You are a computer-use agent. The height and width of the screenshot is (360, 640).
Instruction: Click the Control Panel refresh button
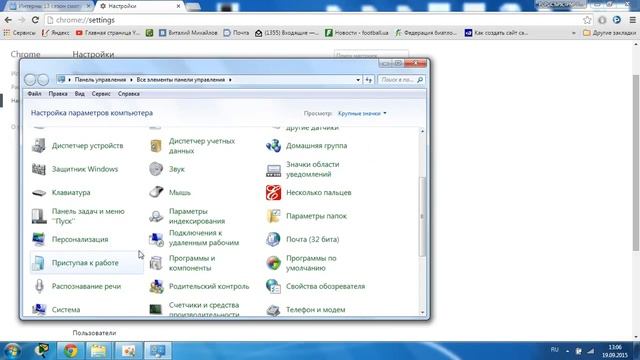point(369,80)
